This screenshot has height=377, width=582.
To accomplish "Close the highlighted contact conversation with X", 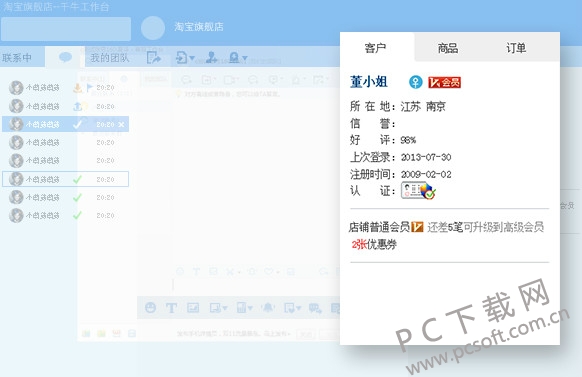I will 121,125.
